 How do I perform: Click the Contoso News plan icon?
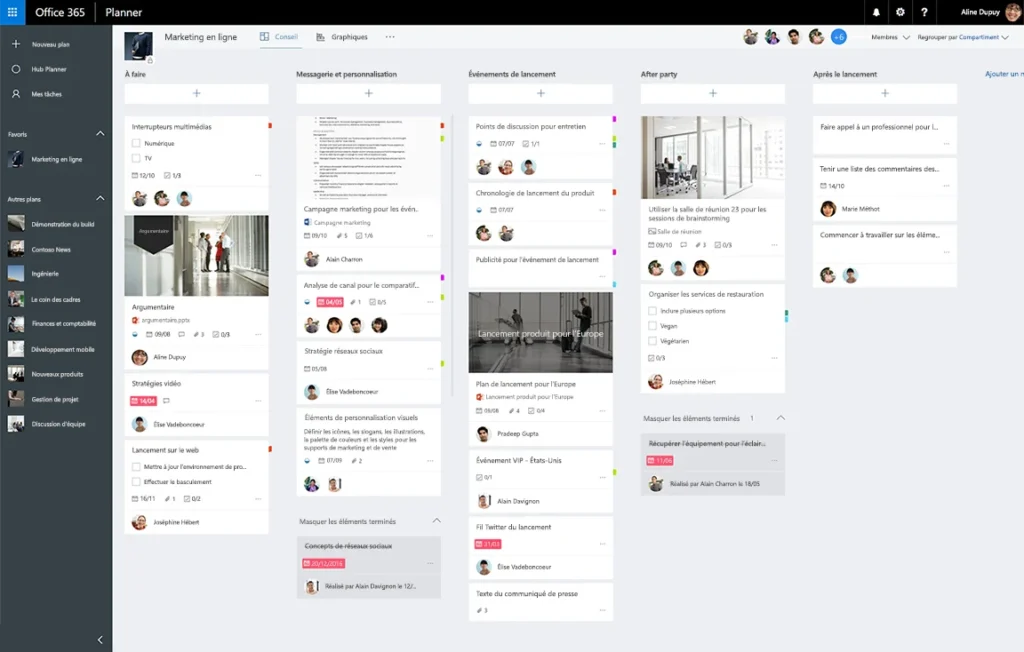[16, 249]
